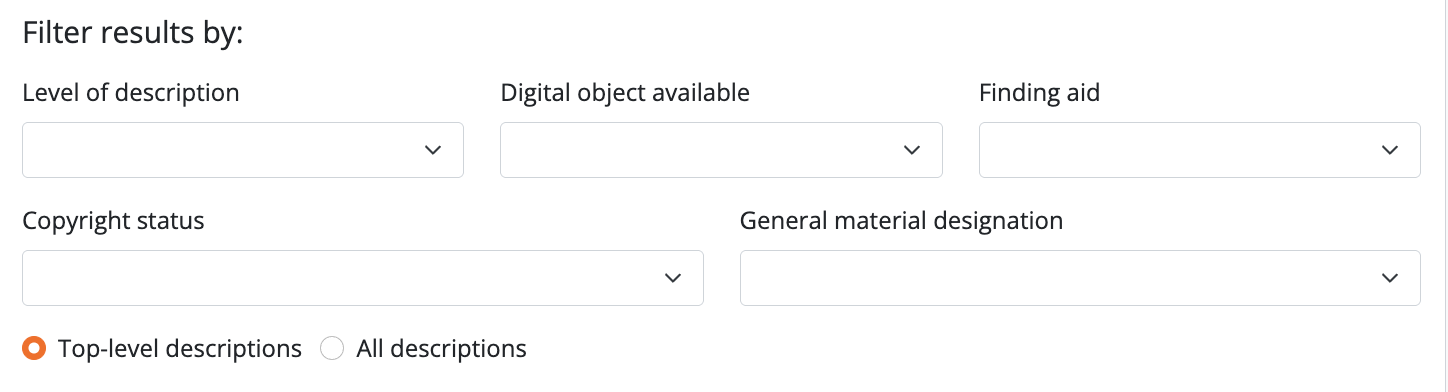
Task: Click the 'Top-level descriptions' label text
Action: pyautogui.click(x=180, y=349)
